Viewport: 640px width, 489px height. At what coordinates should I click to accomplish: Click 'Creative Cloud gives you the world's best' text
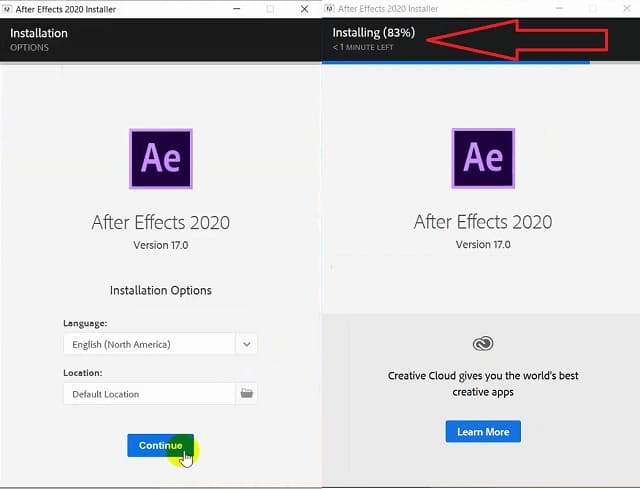click(x=483, y=376)
